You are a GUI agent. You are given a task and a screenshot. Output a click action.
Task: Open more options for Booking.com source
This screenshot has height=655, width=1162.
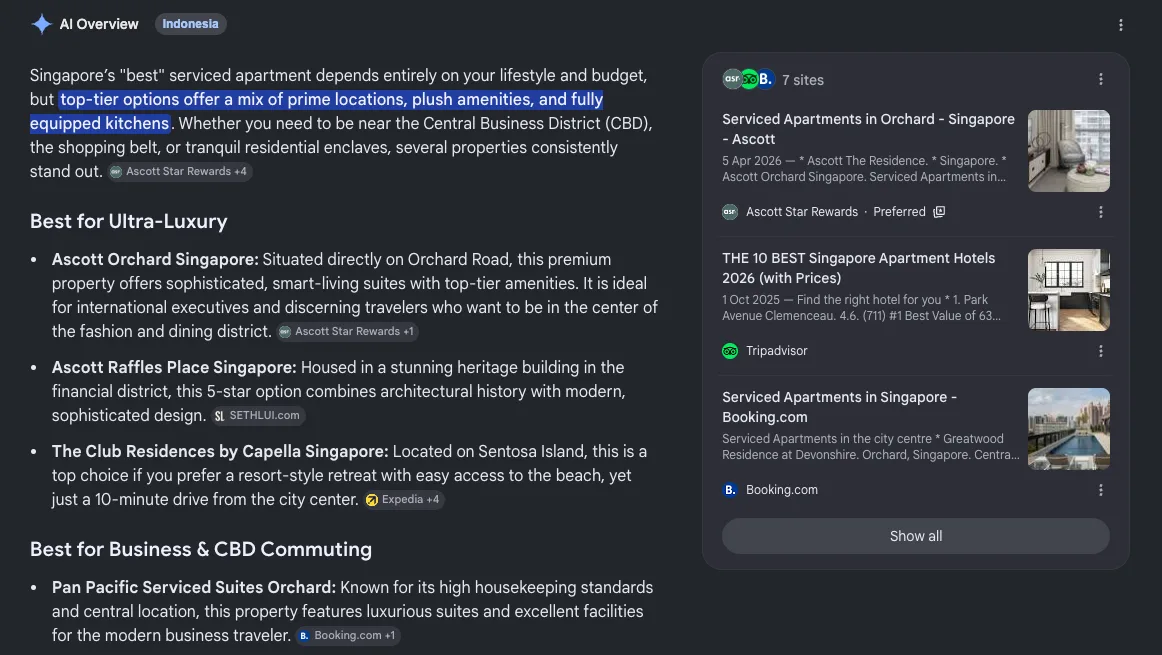pyautogui.click(x=1100, y=491)
